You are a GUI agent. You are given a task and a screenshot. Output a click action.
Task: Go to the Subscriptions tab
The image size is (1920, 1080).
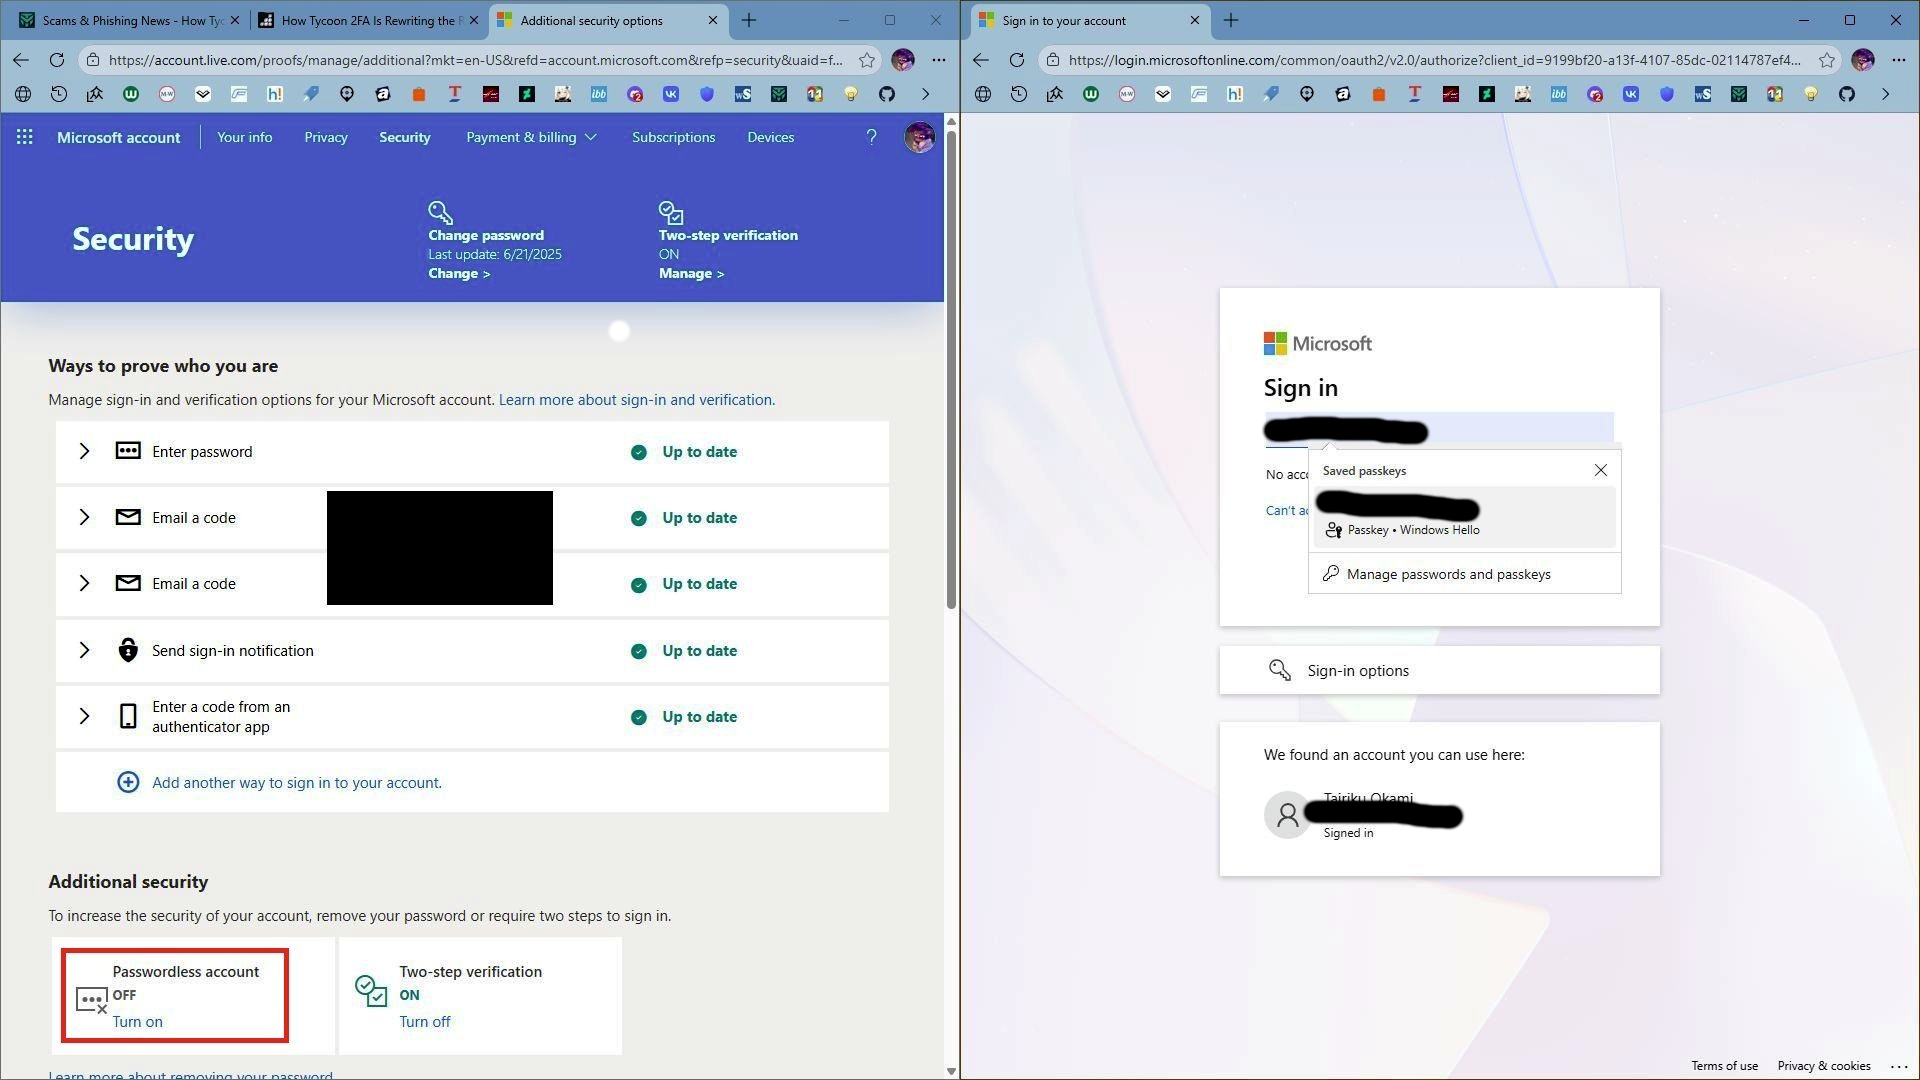673,137
